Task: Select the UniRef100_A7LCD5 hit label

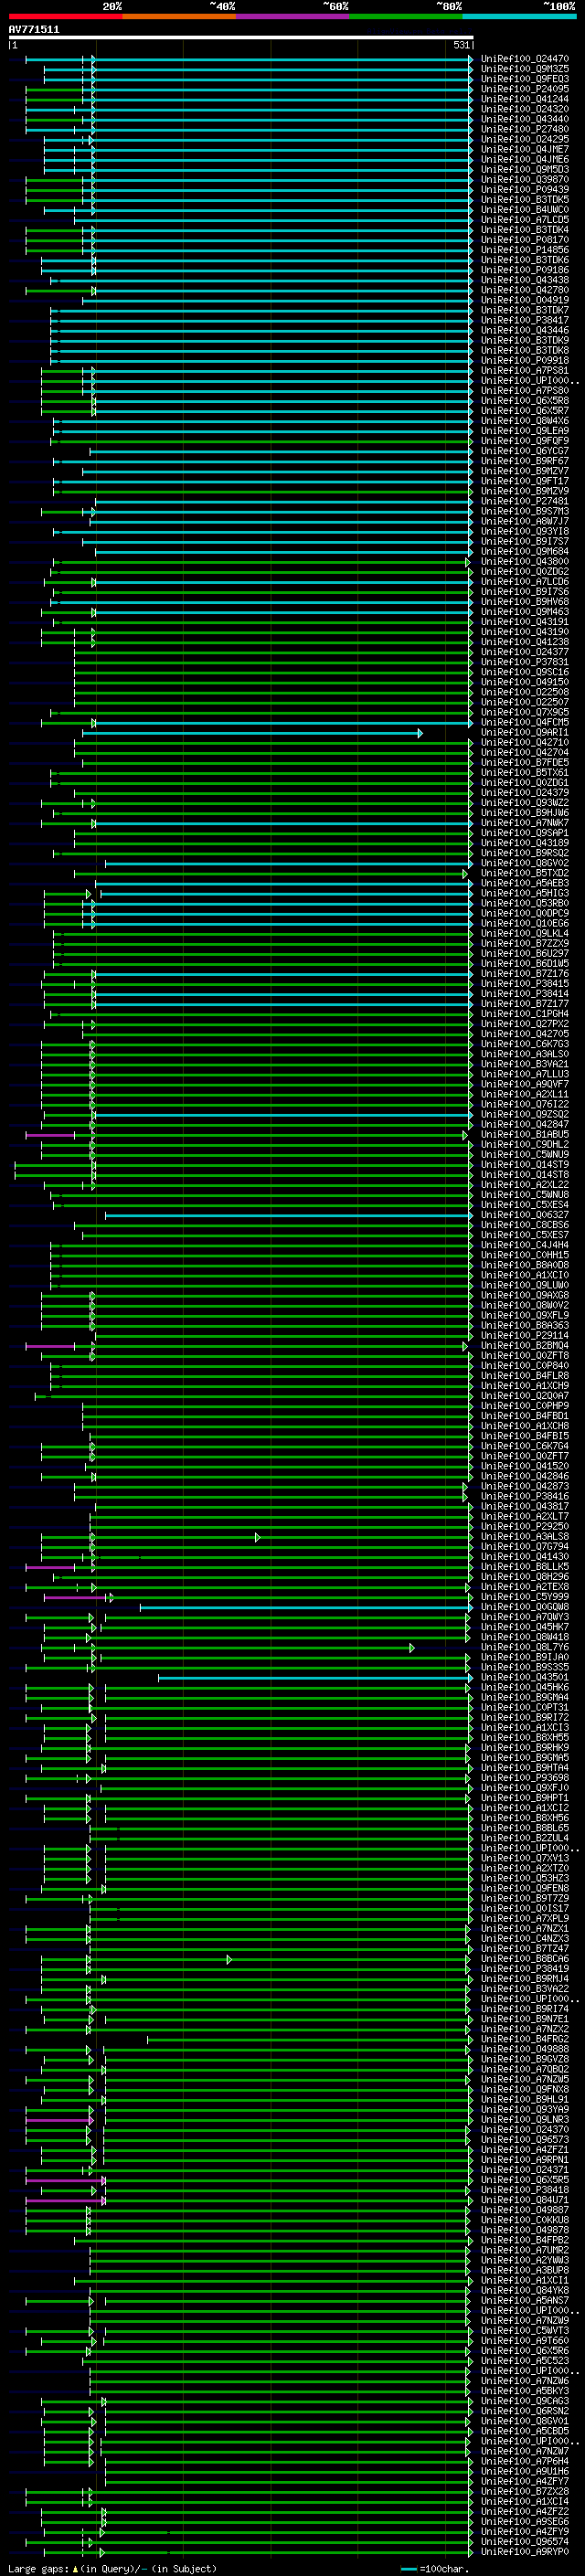Action: 525,220
